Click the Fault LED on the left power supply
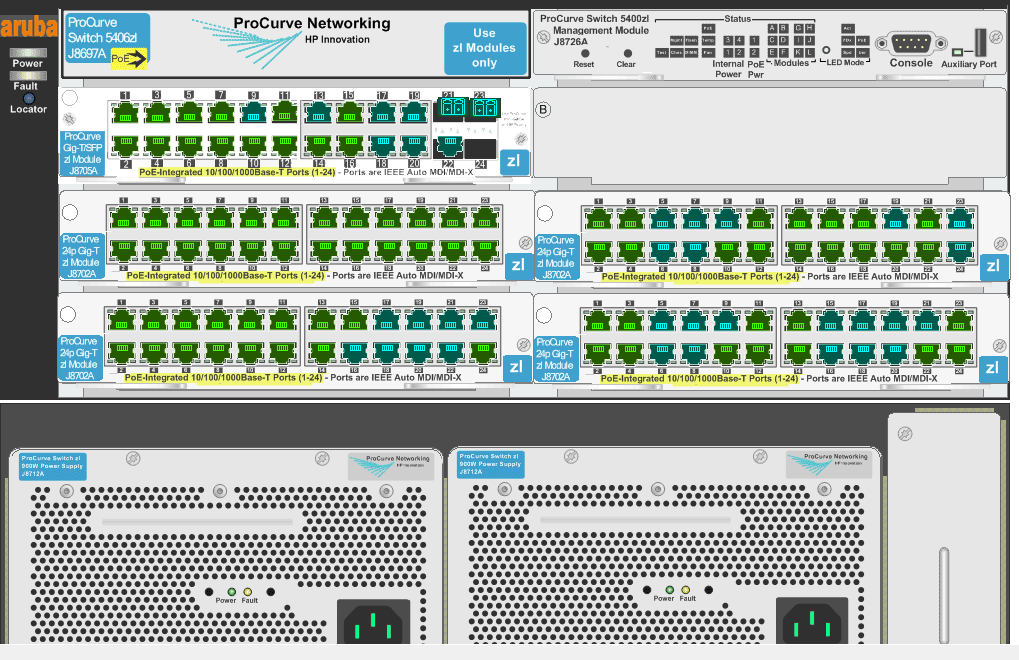1019x660 pixels. pyautogui.click(x=248, y=592)
